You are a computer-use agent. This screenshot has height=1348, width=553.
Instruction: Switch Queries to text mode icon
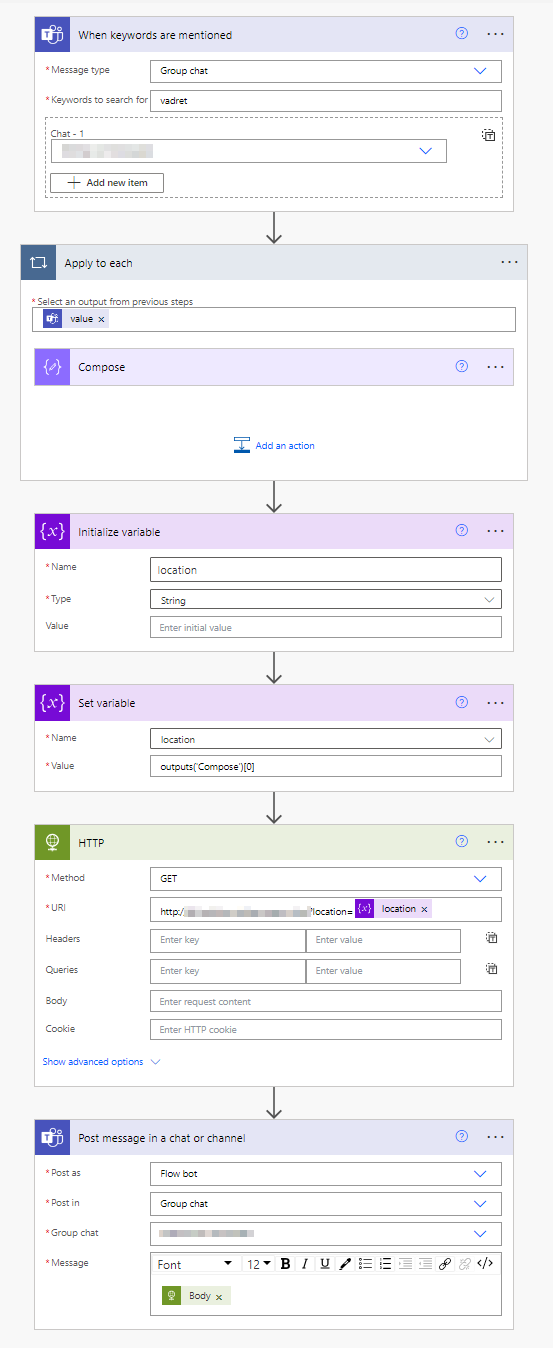pos(491,969)
